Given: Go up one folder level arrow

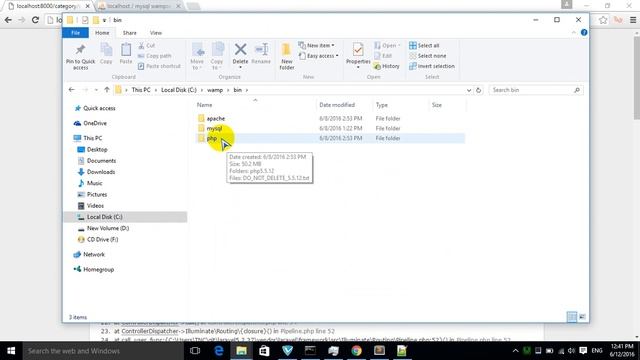Looking at the screenshot, I should point(107,90).
